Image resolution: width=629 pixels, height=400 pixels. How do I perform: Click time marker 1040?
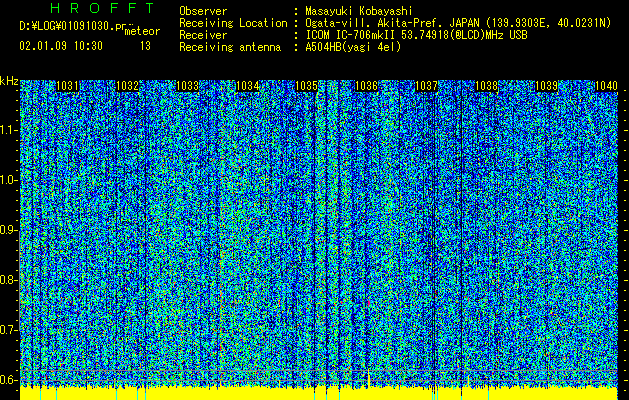[606, 85]
